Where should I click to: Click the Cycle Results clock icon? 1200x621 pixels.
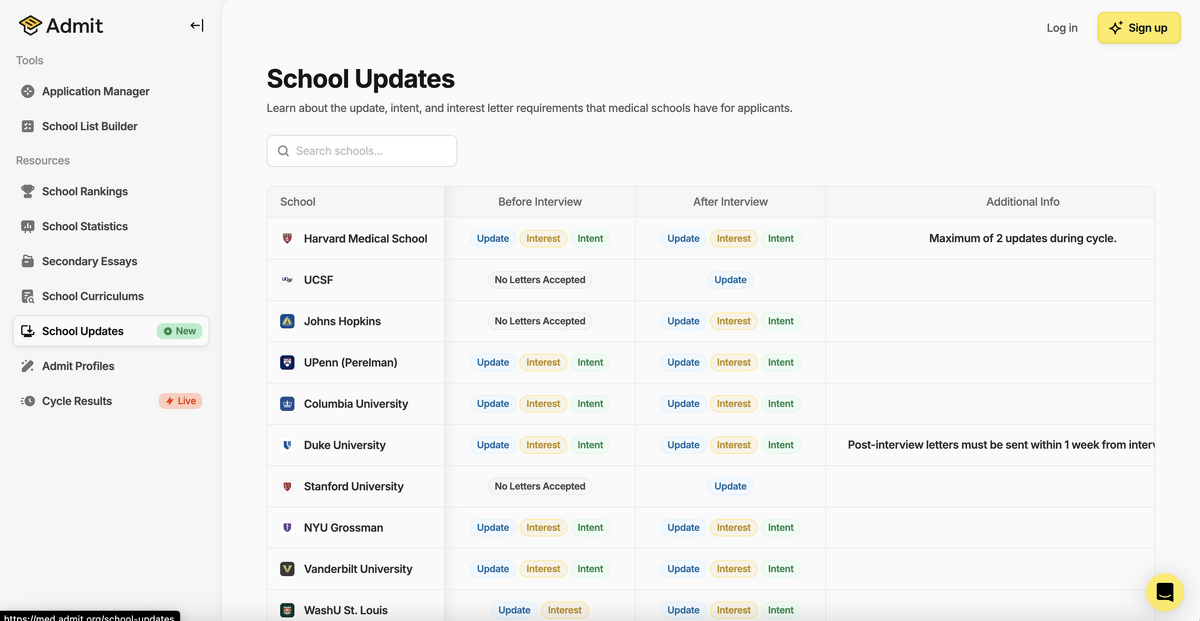coord(28,401)
